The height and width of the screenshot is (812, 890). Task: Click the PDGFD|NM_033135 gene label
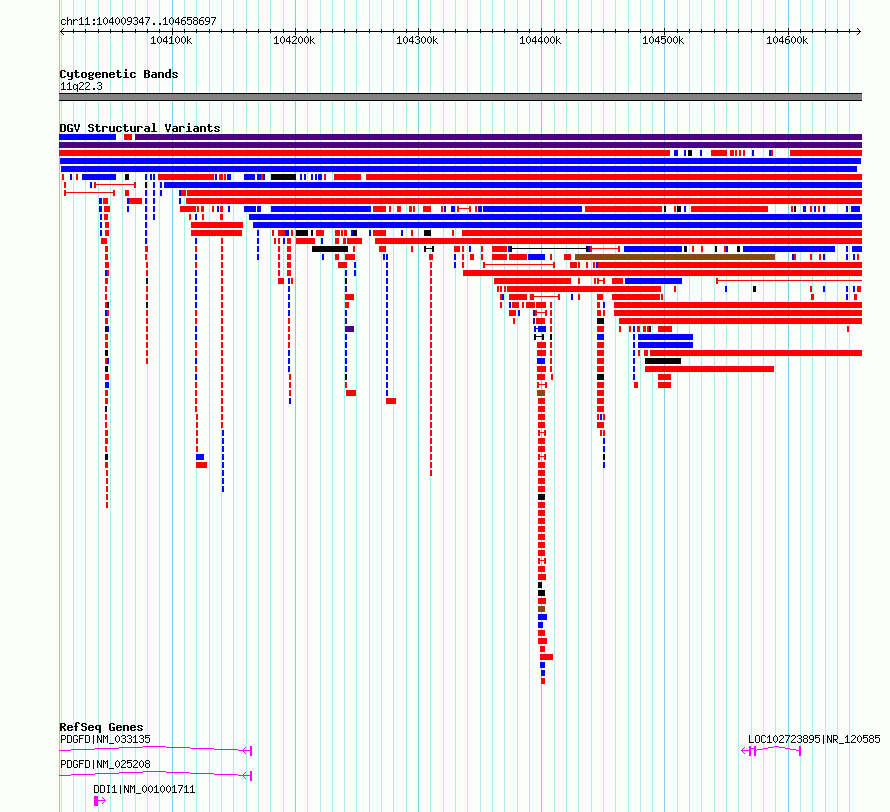click(x=105, y=739)
